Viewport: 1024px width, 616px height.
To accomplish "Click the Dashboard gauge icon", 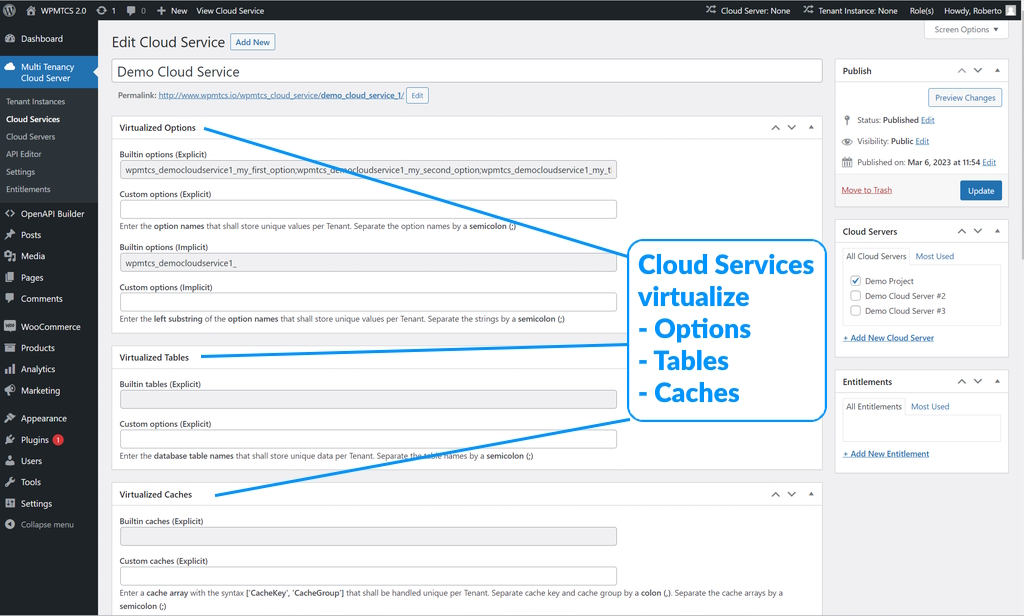I will (x=10, y=39).
